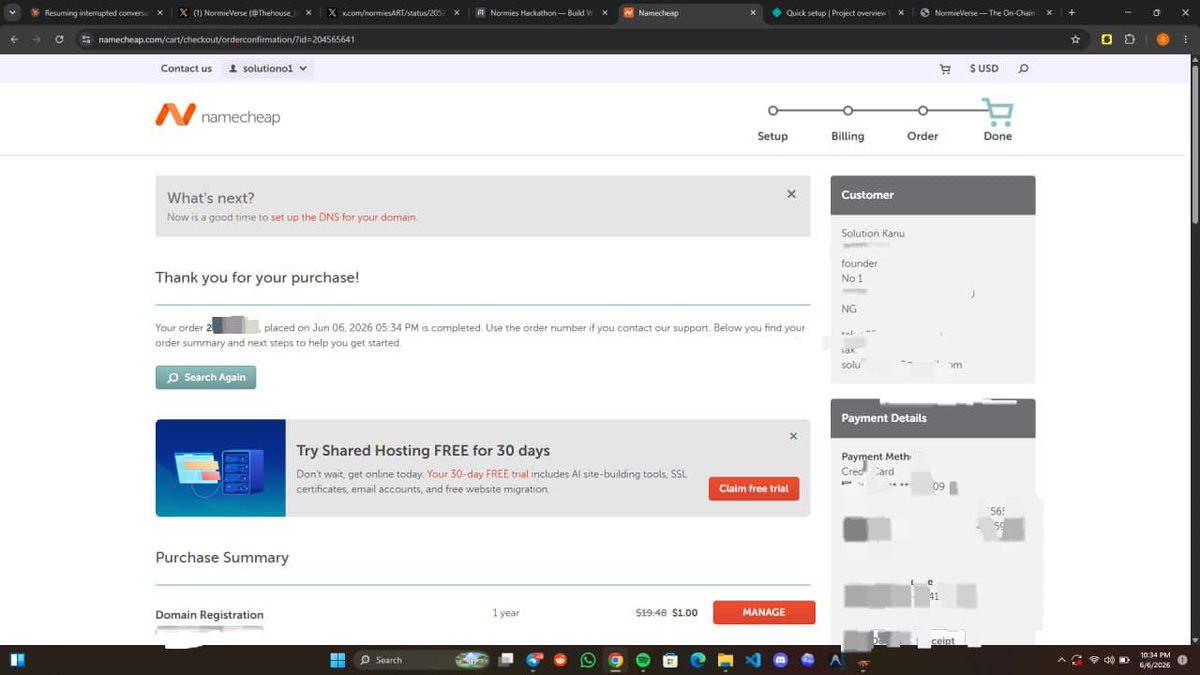Click the Search Again button
This screenshot has height=675, width=1200.
point(206,377)
